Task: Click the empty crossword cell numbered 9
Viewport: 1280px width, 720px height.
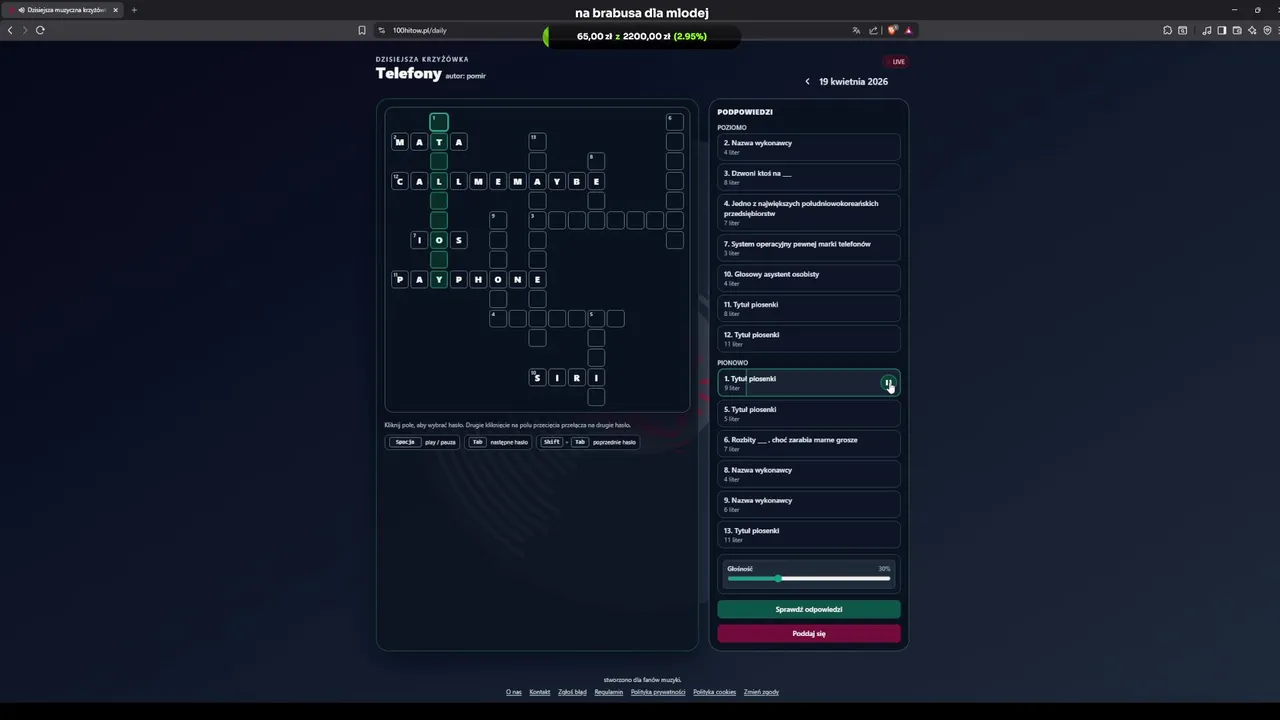Action: [498, 220]
